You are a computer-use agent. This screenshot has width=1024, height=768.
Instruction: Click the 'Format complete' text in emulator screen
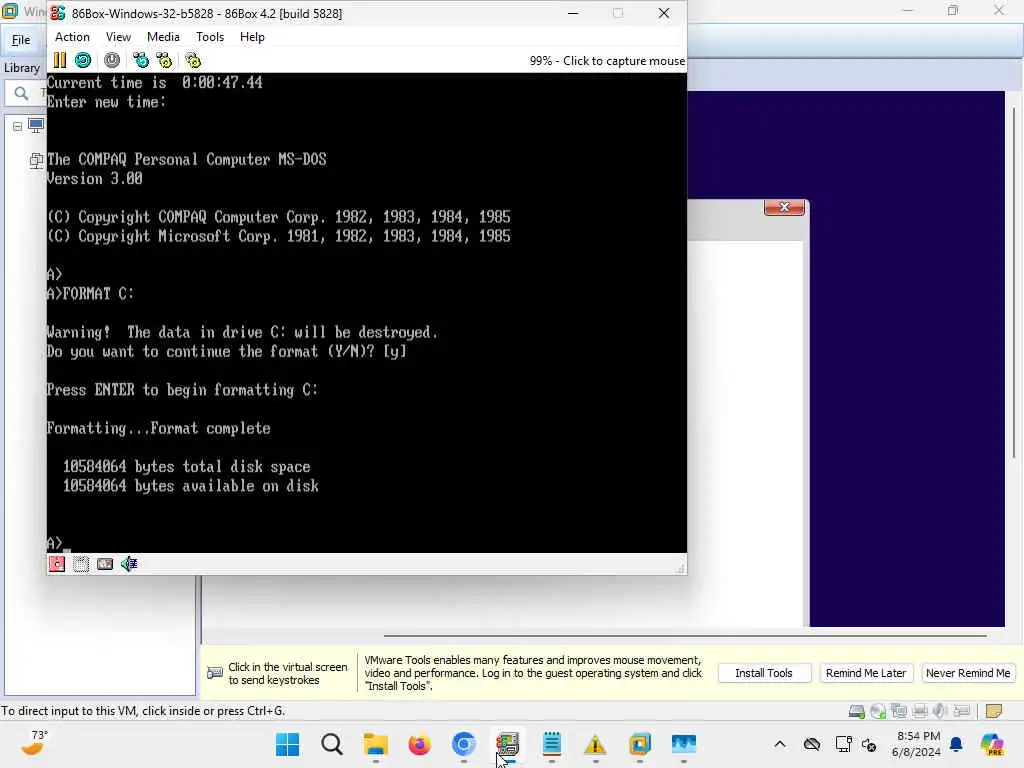[x=210, y=428]
